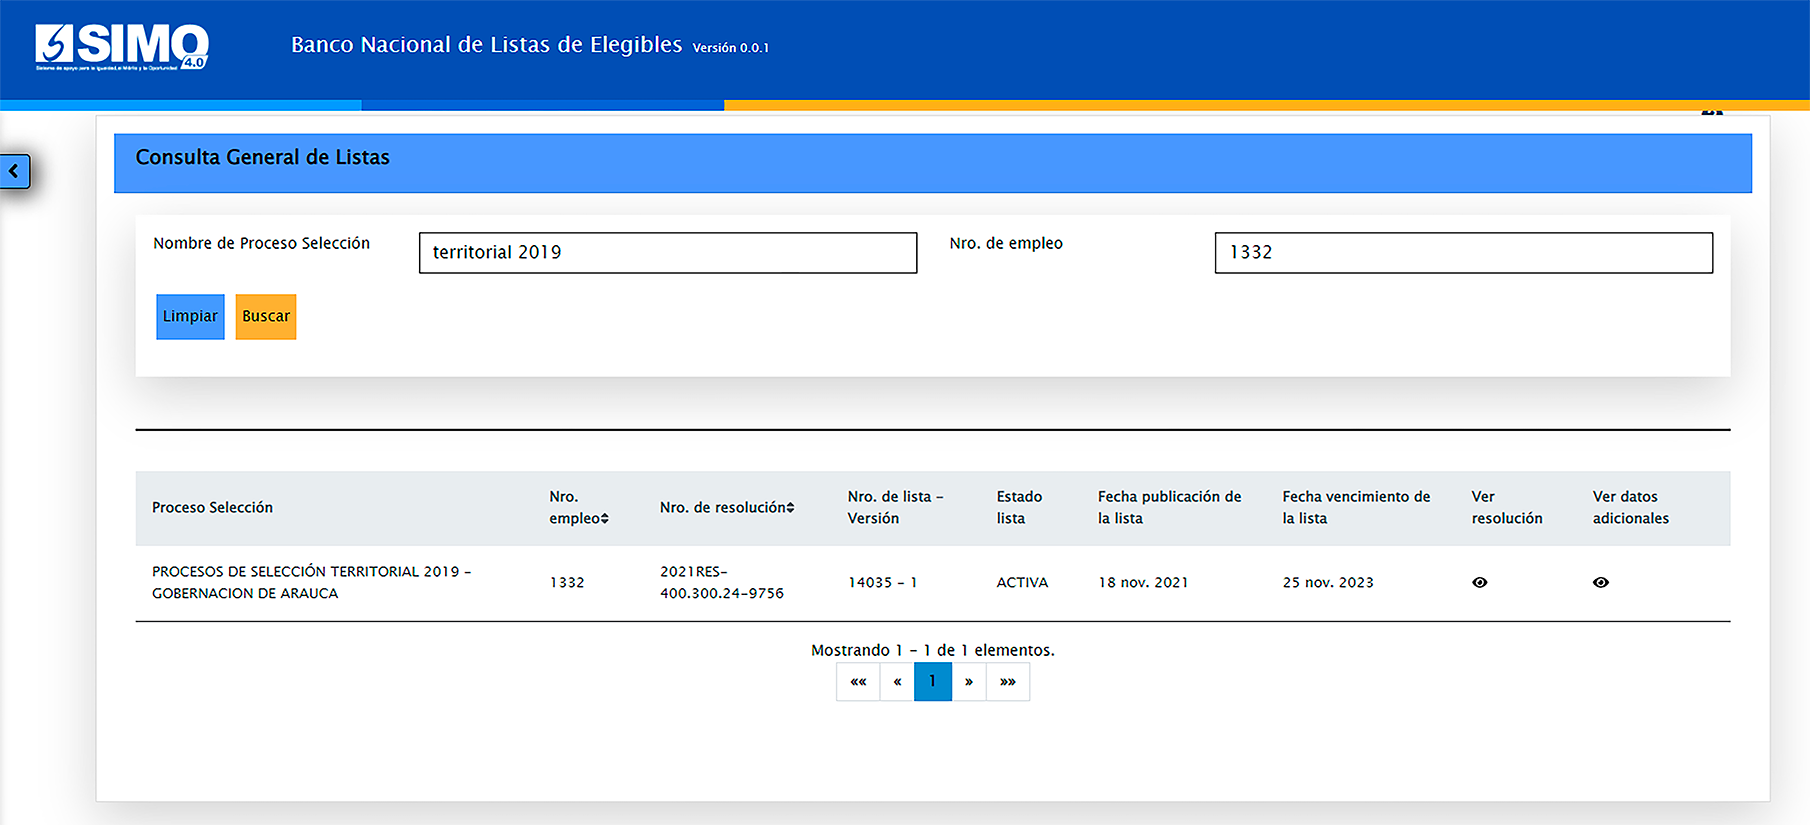Image resolution: width=1810 pixels, height=825 pixels.
Task: Sort by Nro. empleo column arrows
Action: pyautogui.click(x=604, y=519)
